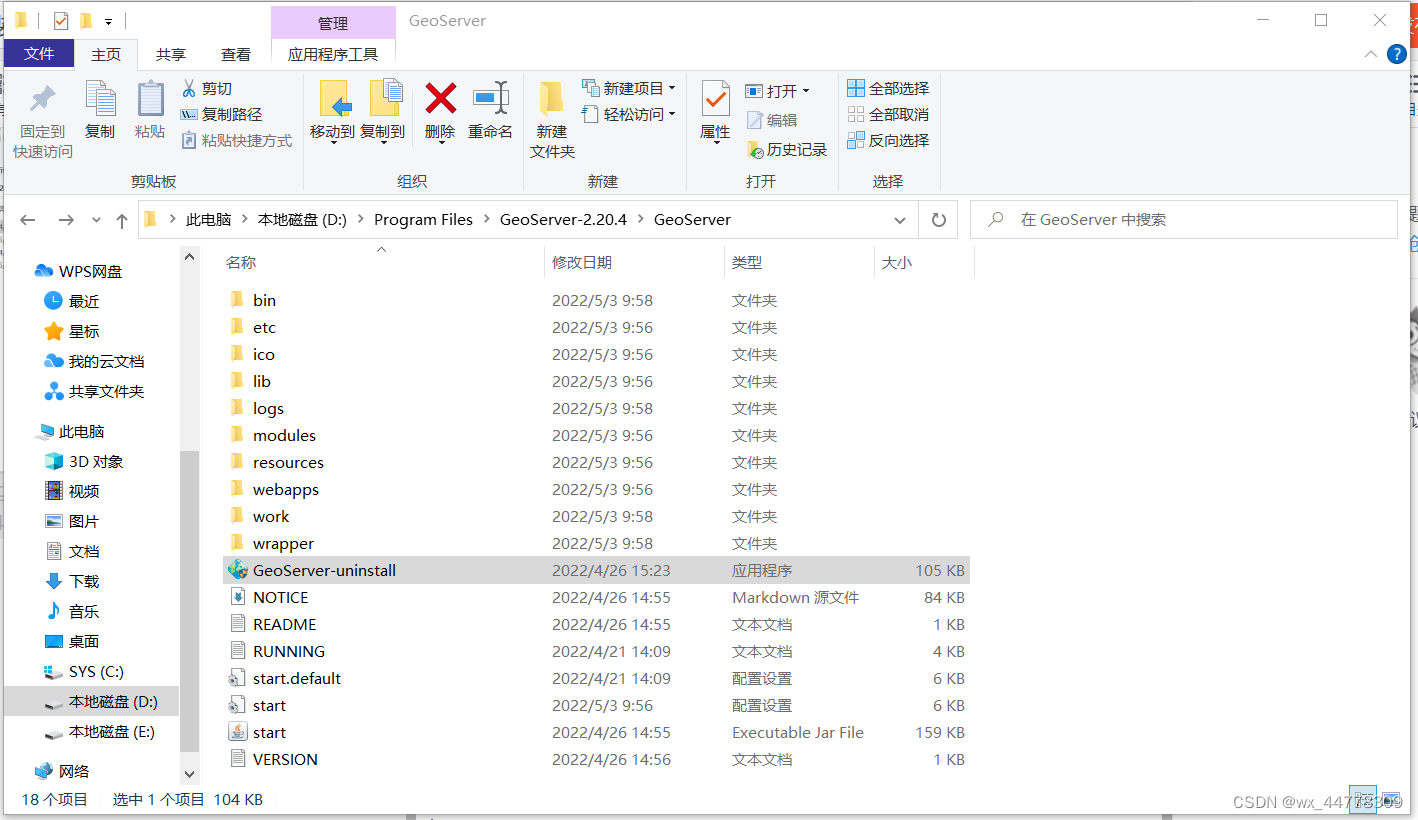Click Copy Path (复制路径)
1418x820 pixels.
(221, 115)
